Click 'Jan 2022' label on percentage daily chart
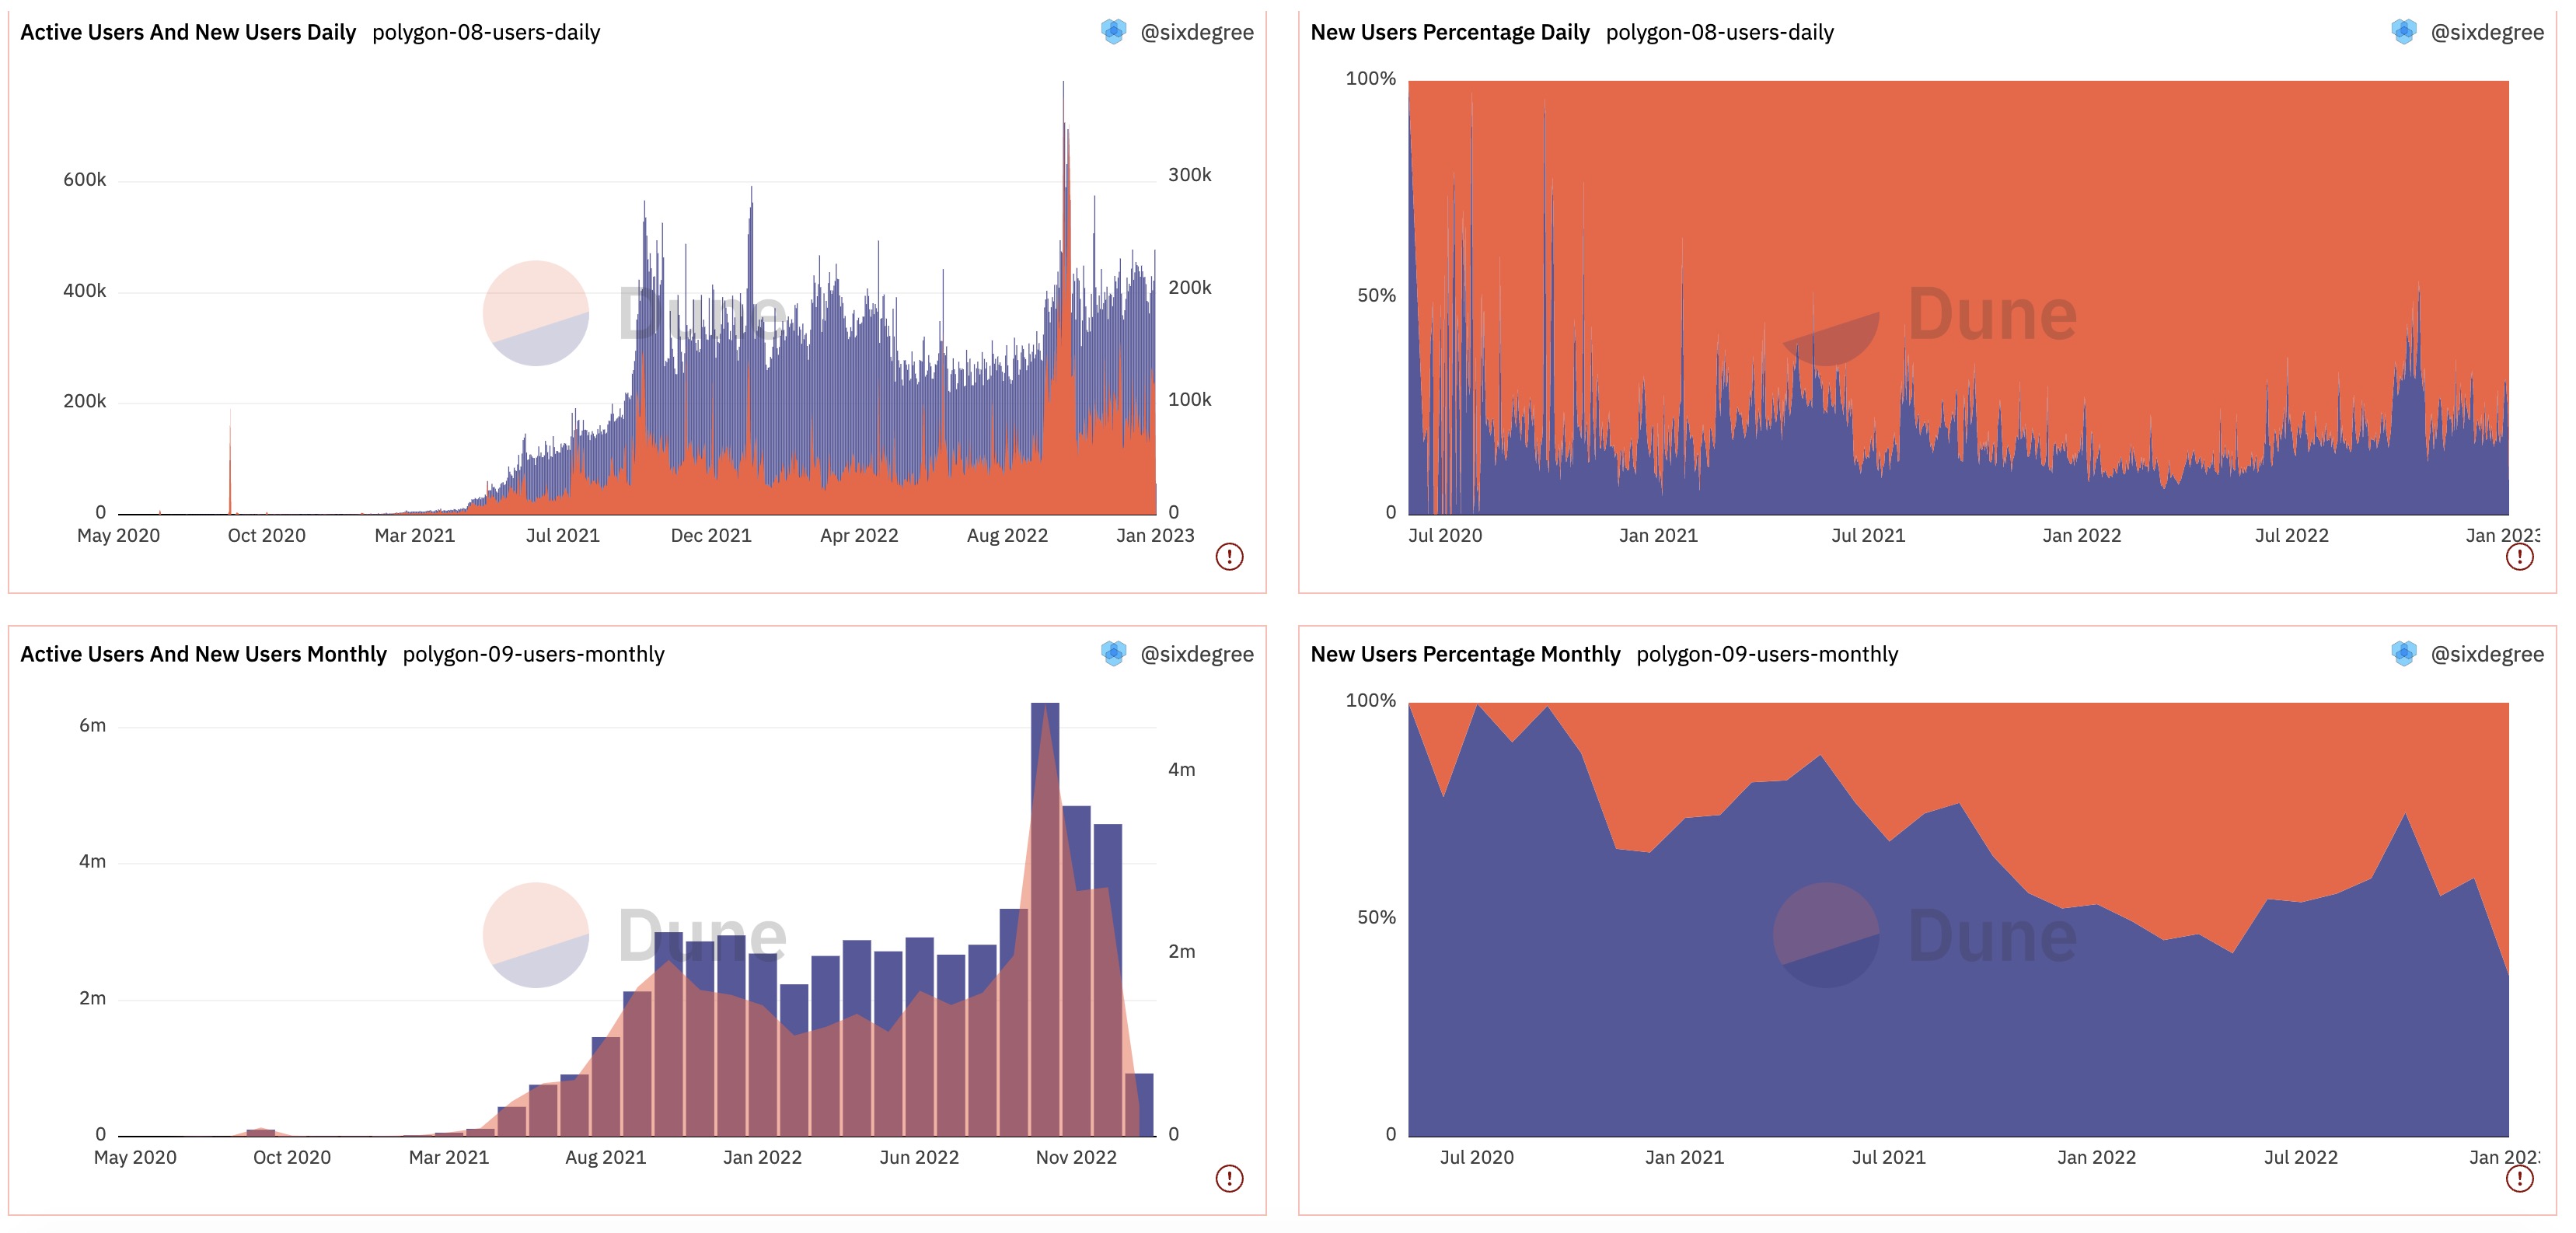This screenshot has width=2576, height=1233. click(x=2082, y=535)
